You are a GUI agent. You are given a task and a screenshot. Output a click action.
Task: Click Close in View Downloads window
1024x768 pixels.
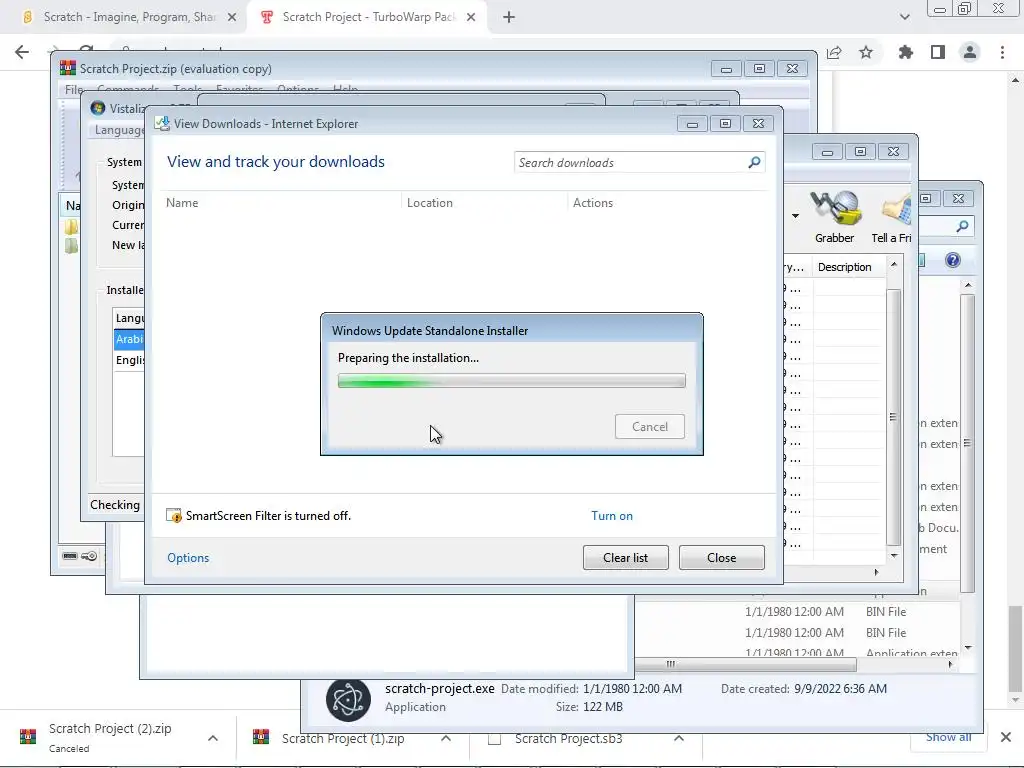coord(722,558)
